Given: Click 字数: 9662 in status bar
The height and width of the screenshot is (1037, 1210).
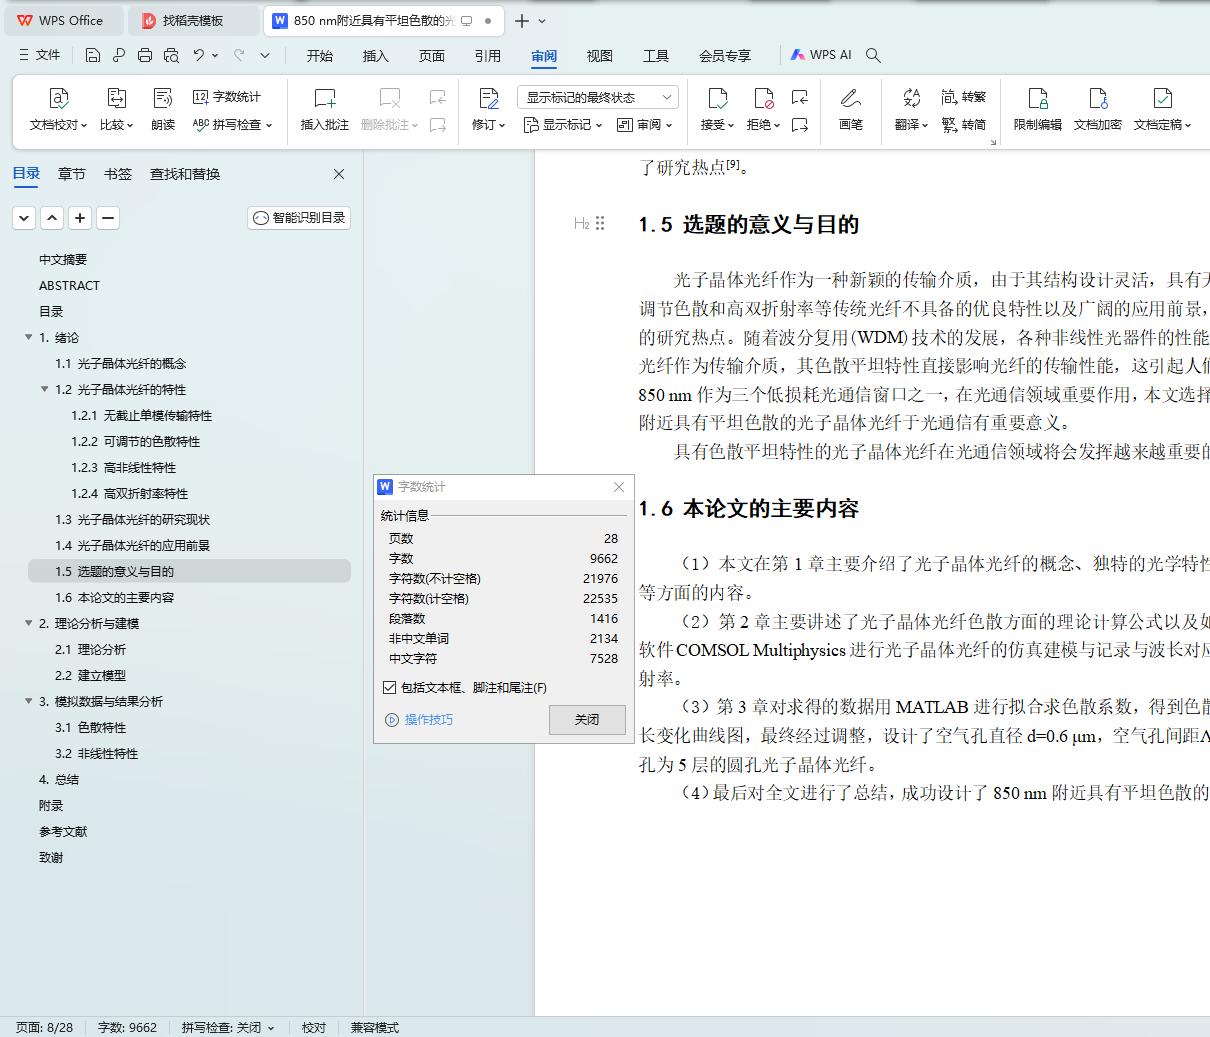Looking at the screenshot, I should click(x=127, y=1028).
